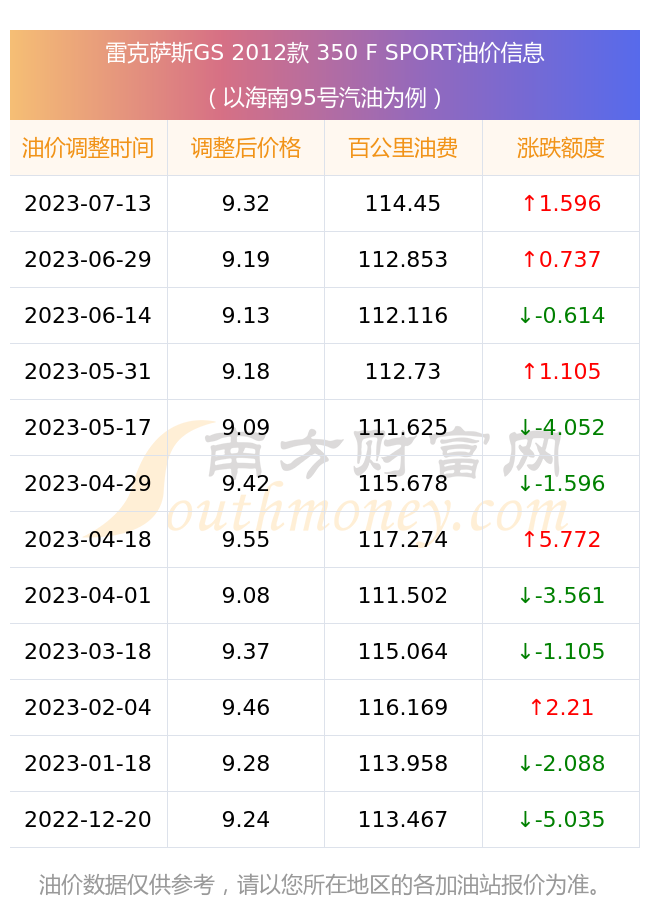Viewport: 650px width, 911px height.
Task: Click the 百公里油费 column header
Action: click(x=403, y=148)
